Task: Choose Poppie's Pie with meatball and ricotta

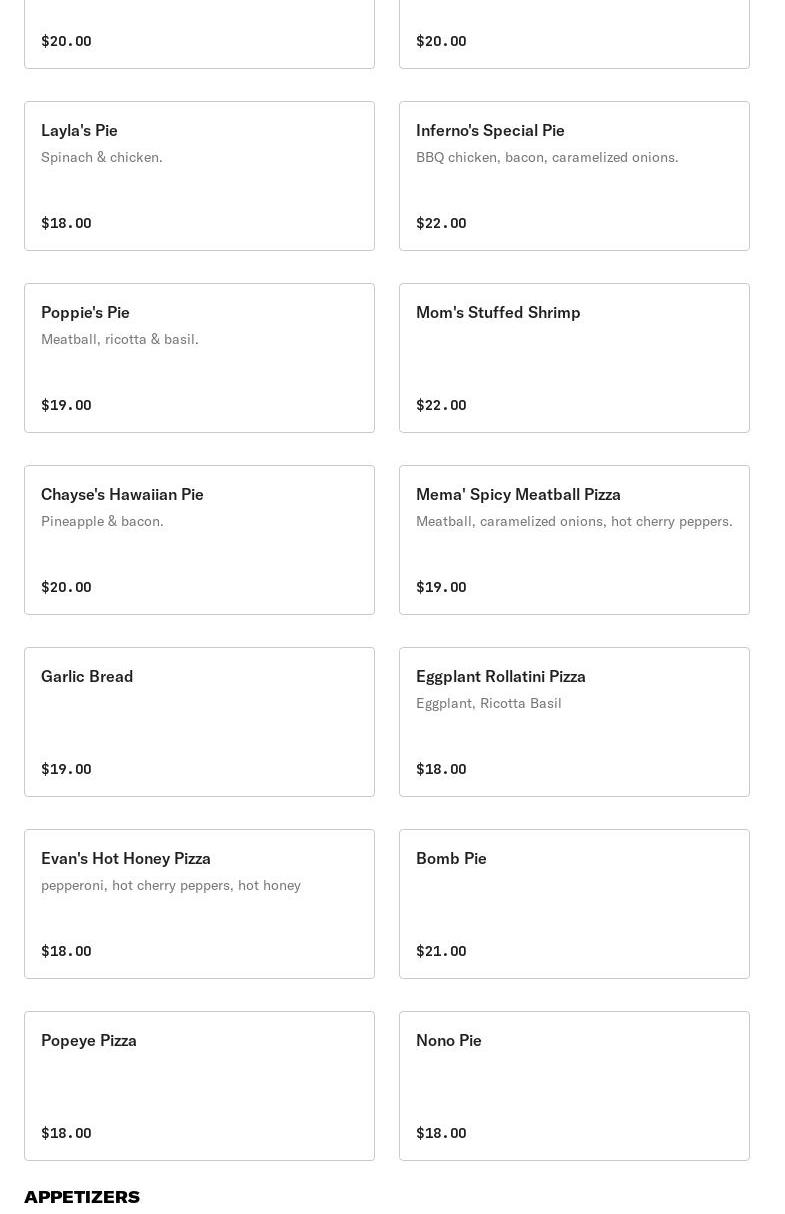Action: point(199,358)
